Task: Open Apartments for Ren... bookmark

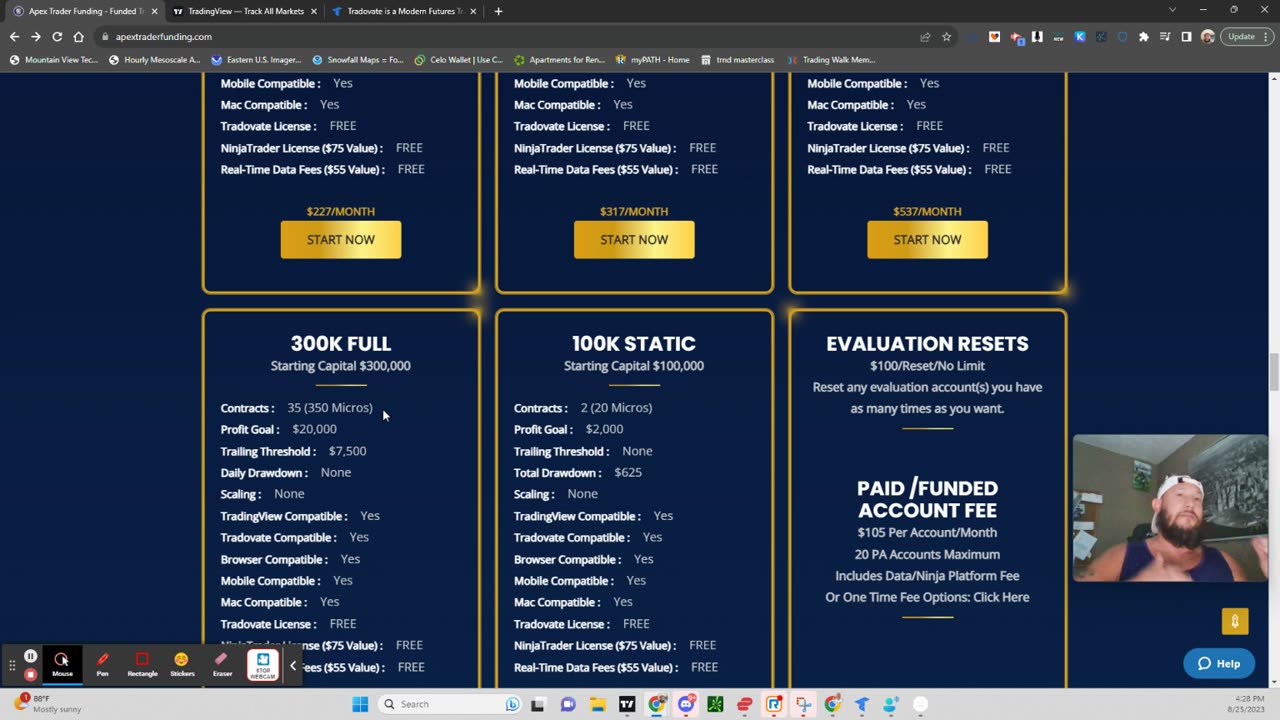Action: [559, 60]
